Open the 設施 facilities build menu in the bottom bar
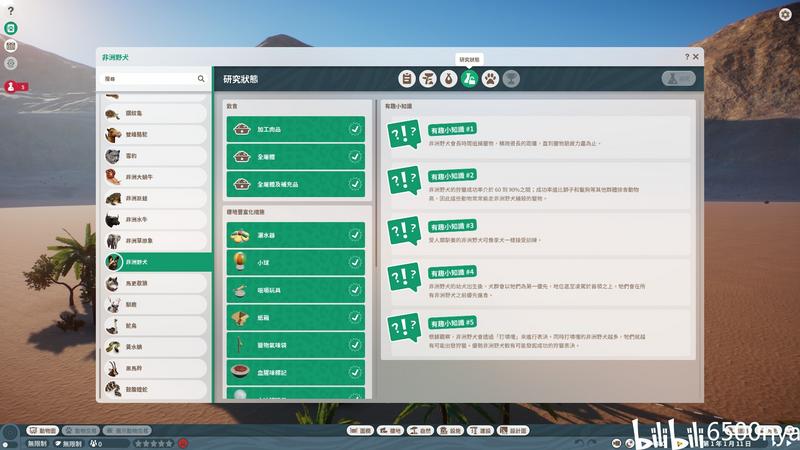800x450 pixels. (451, 431)
